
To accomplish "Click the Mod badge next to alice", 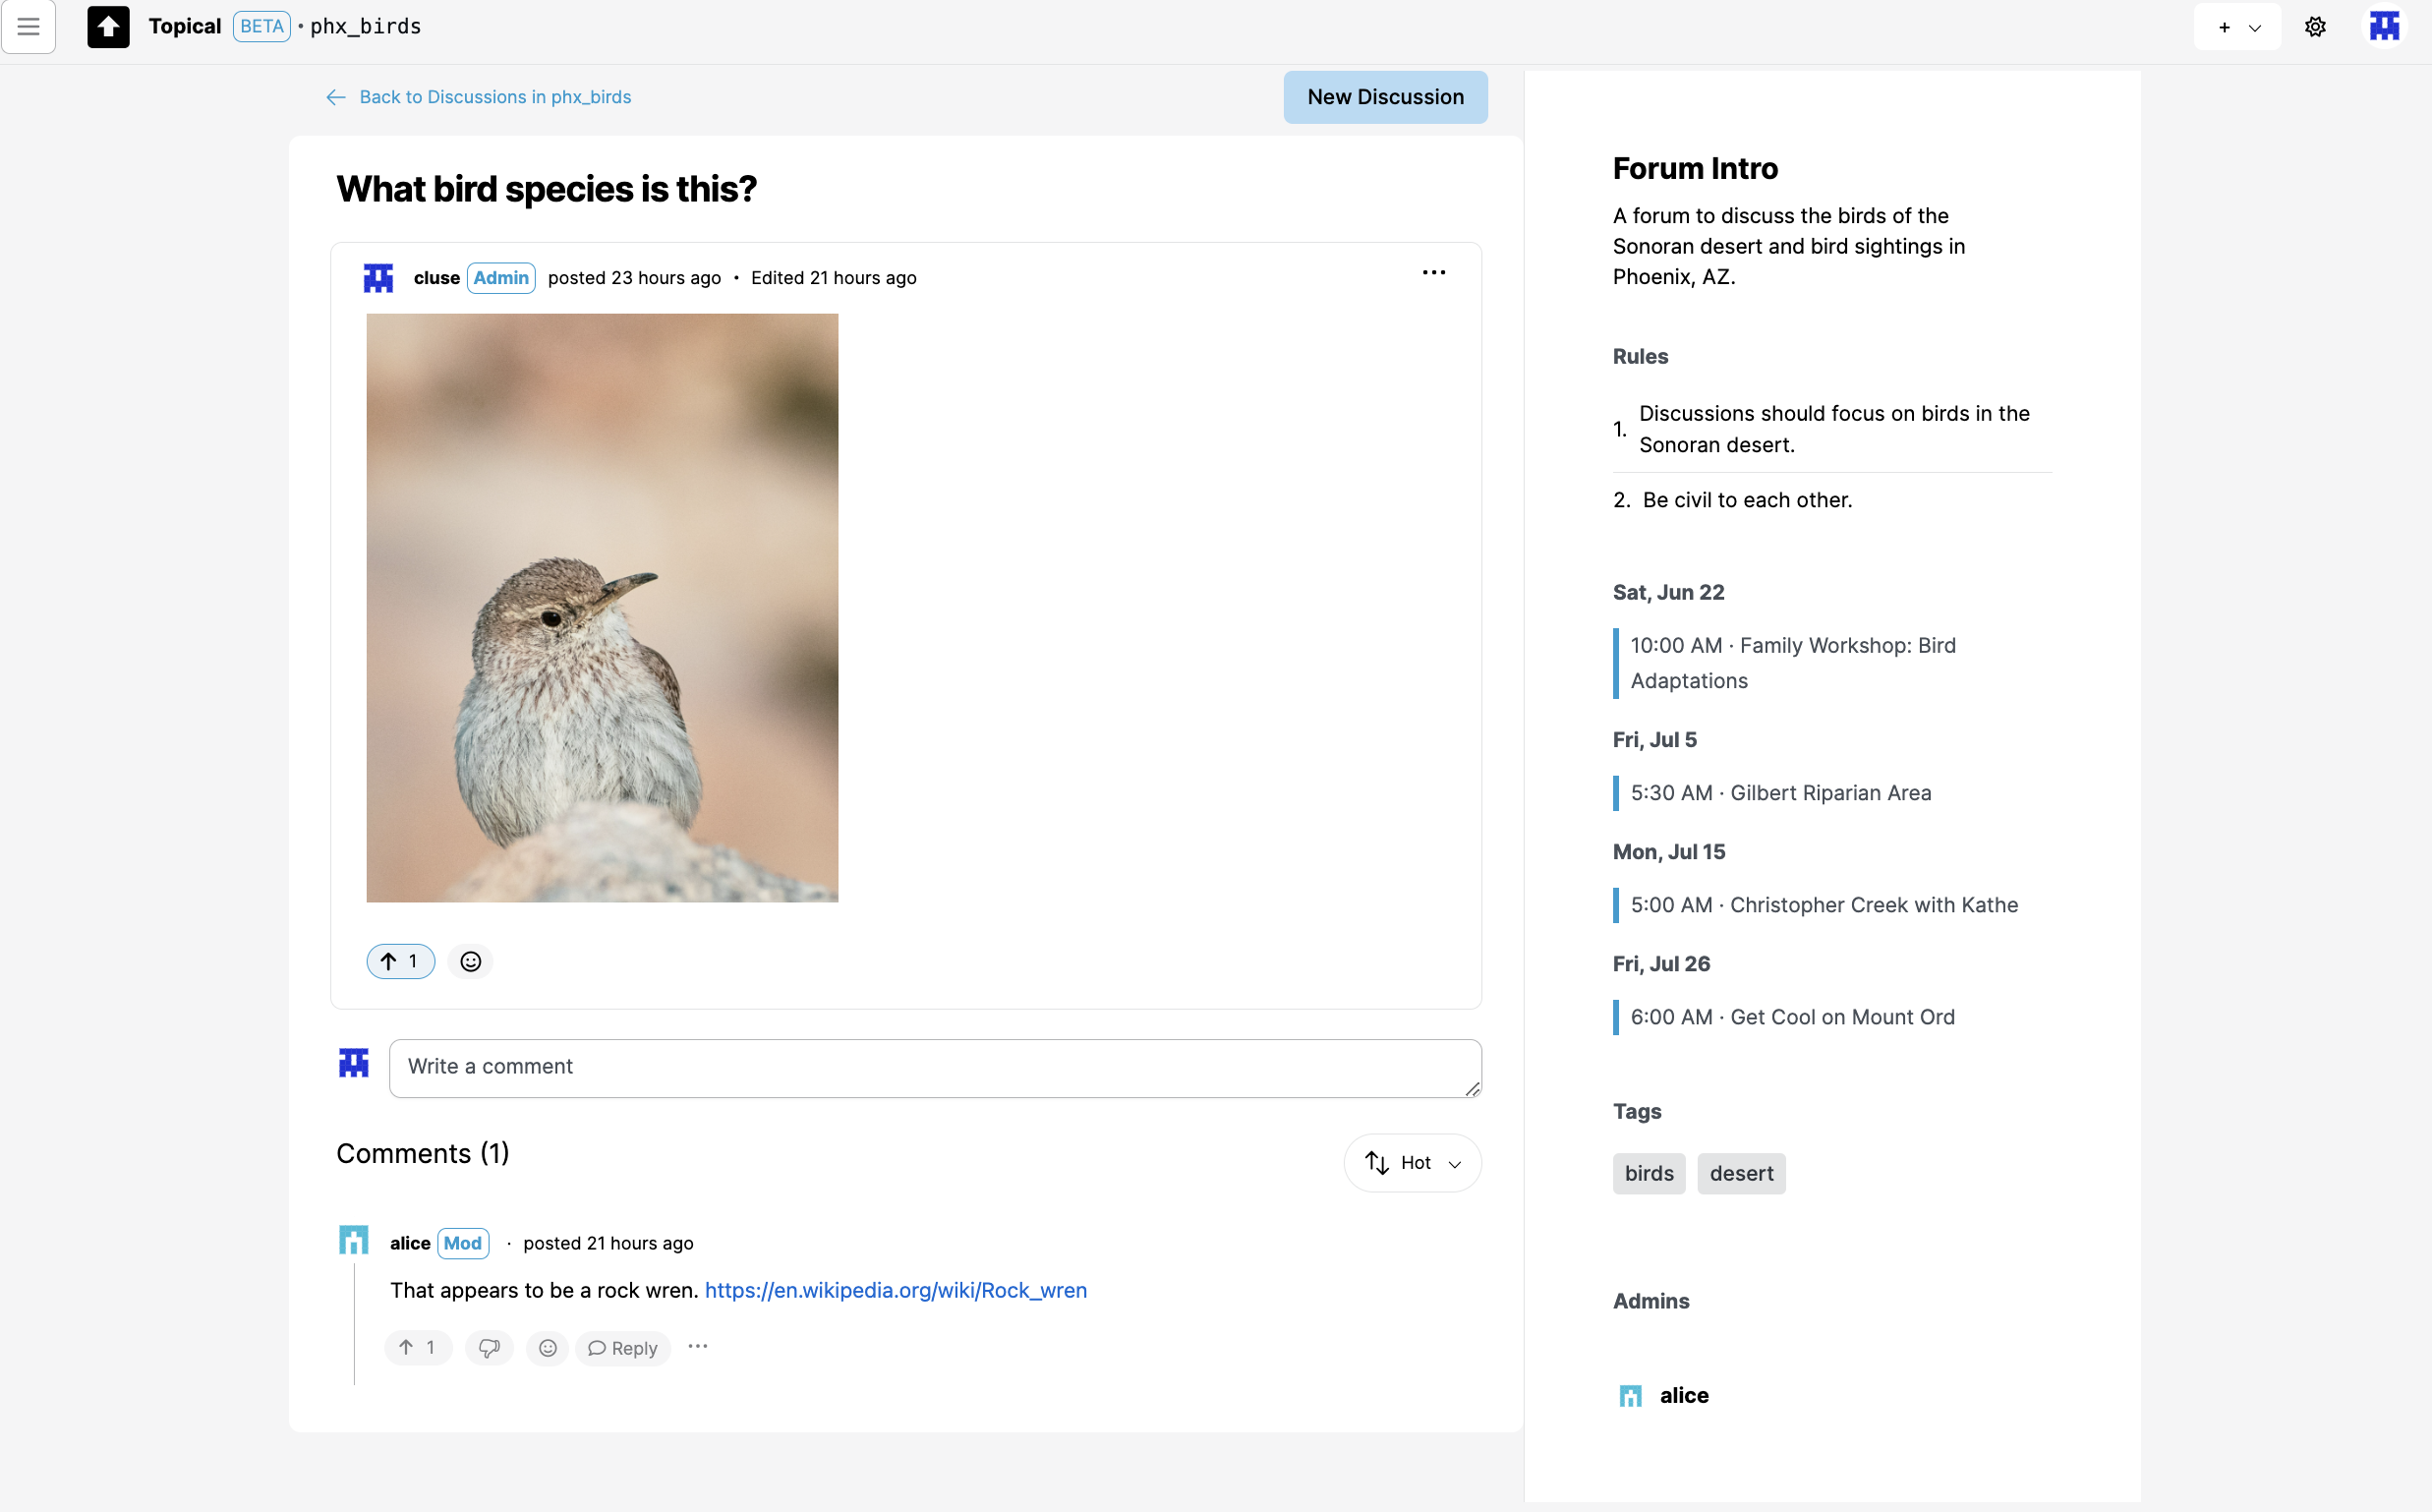I will coord(463,1243).
